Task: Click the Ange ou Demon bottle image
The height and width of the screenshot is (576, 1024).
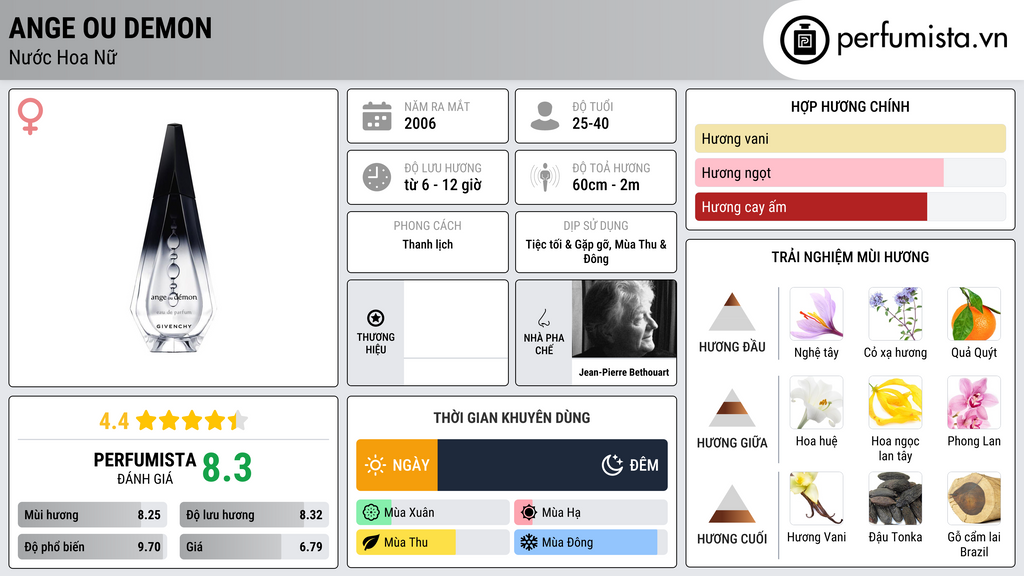Action: coord(173,238)
